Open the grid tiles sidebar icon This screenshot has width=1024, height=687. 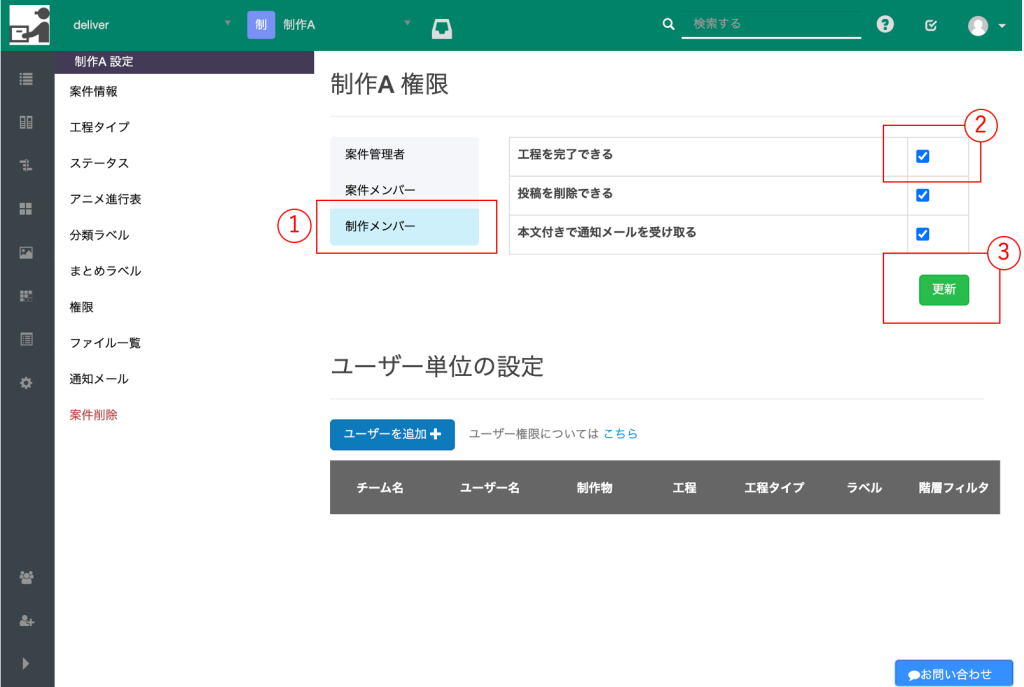pyautogui.click(x=26, y=209)
